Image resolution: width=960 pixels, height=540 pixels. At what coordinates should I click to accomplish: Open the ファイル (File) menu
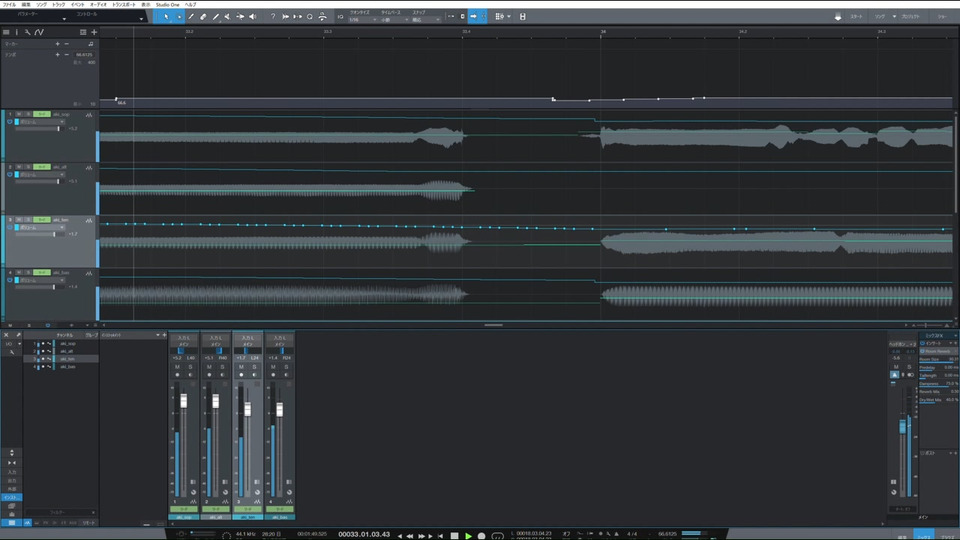(9, 5)
